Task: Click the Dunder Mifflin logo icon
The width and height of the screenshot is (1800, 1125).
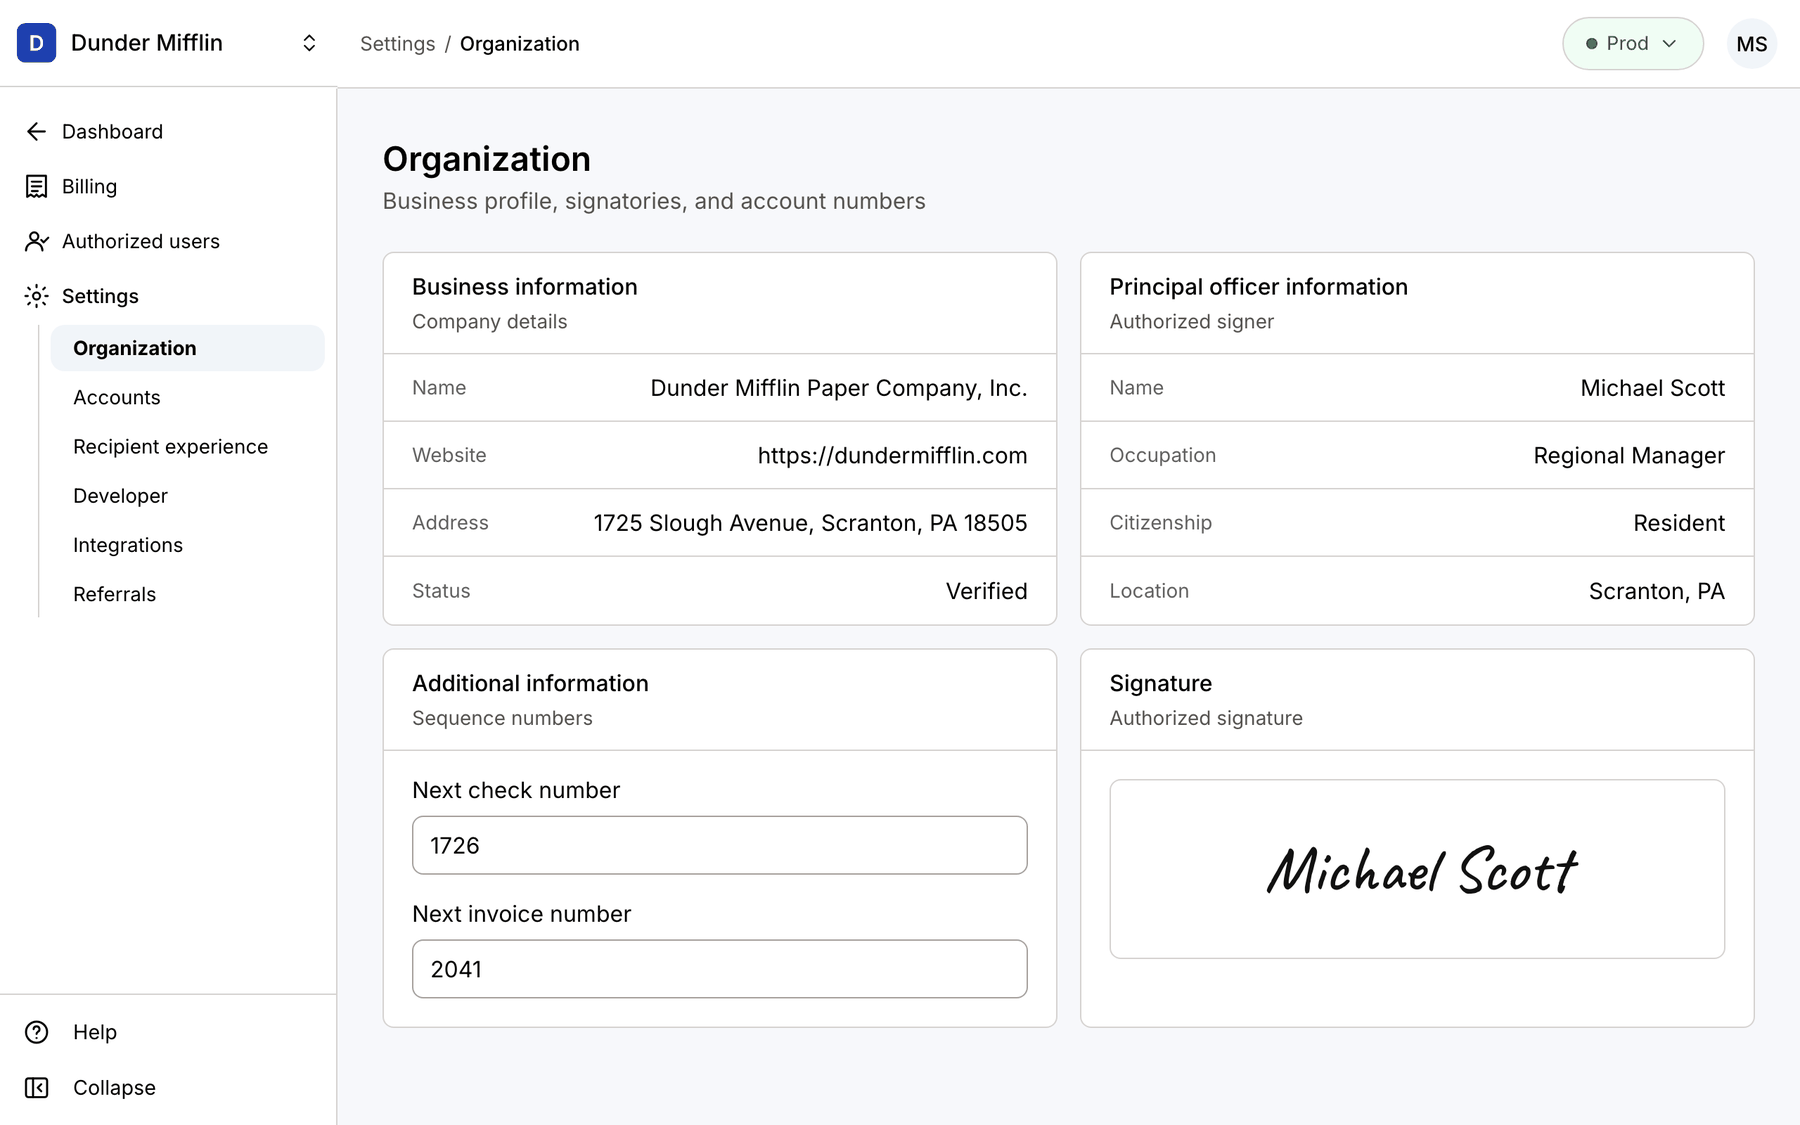Action: tap(37, 43)
